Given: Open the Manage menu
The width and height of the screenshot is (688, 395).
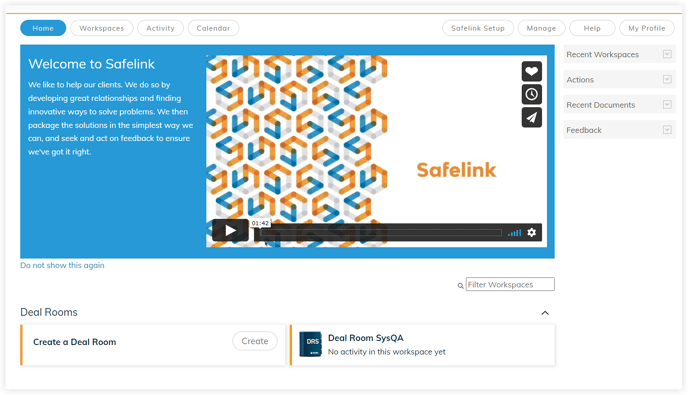Looking at the screenshot, I should click(x=541, y=28).
